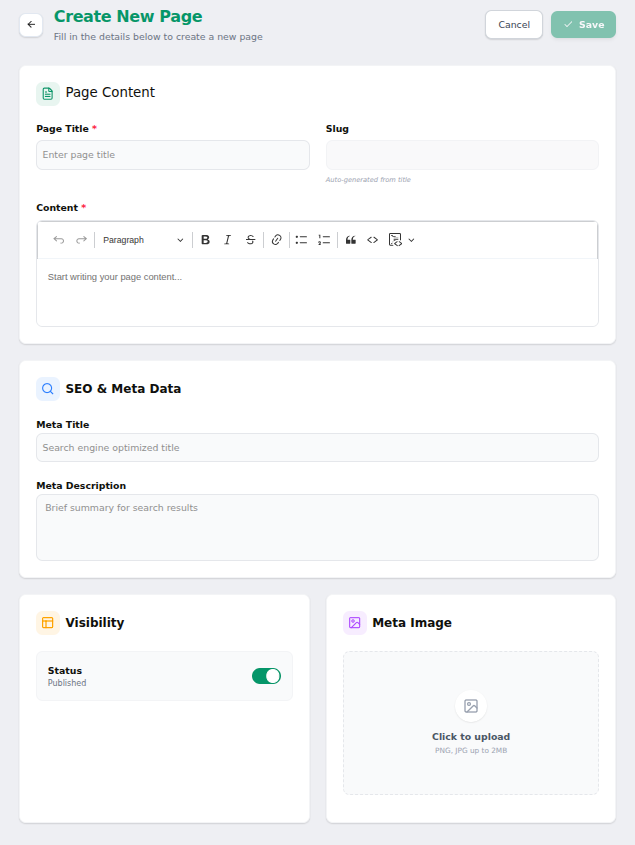Toggle bold formatting
The width and height of the screenshot is (635, 845).
205,240
